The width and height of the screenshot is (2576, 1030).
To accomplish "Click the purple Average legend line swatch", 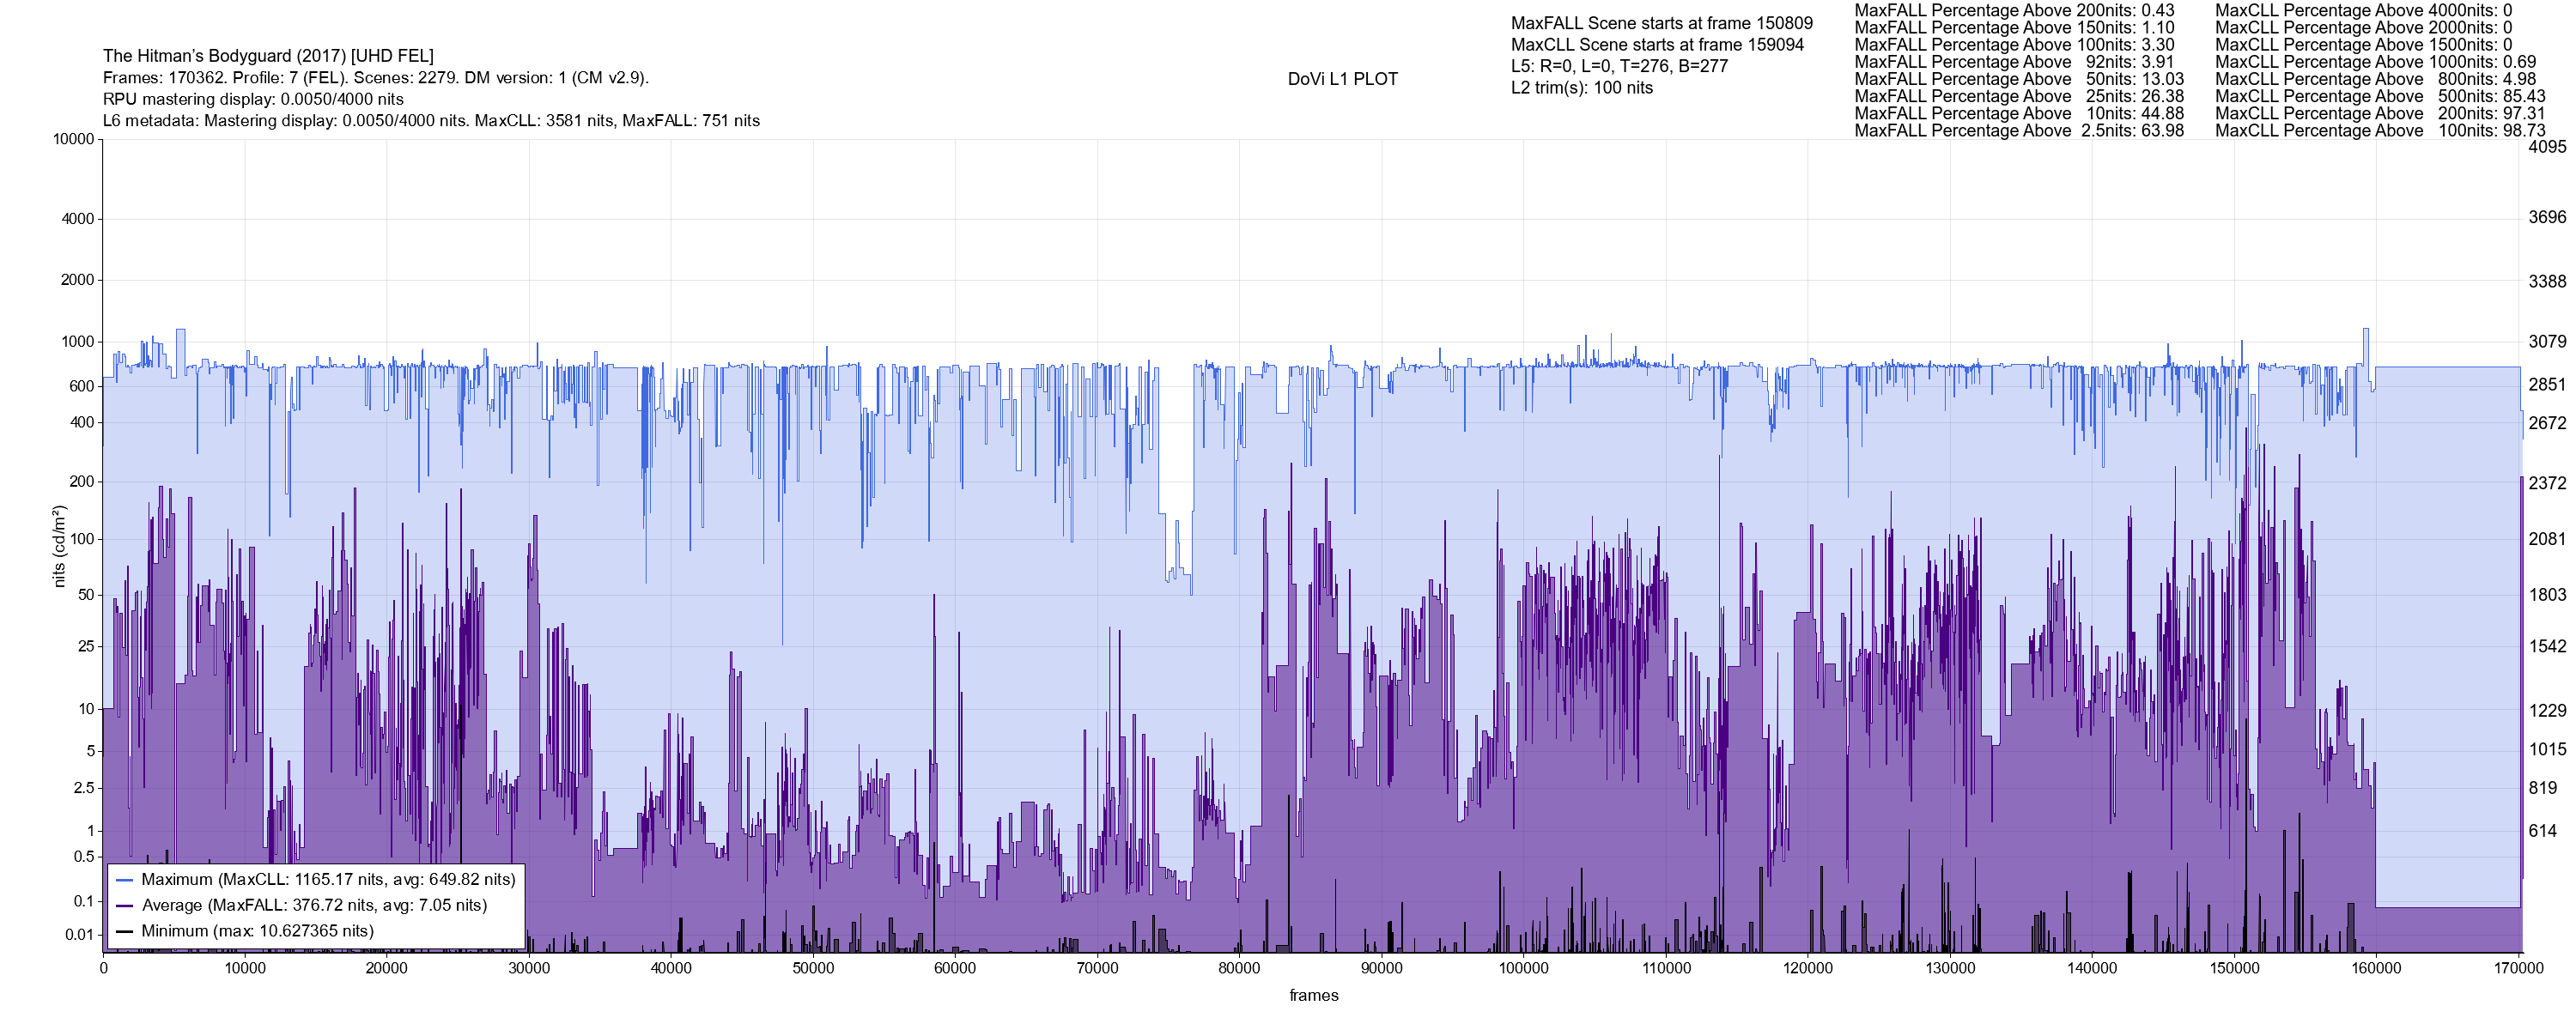I will pos(124,906).
